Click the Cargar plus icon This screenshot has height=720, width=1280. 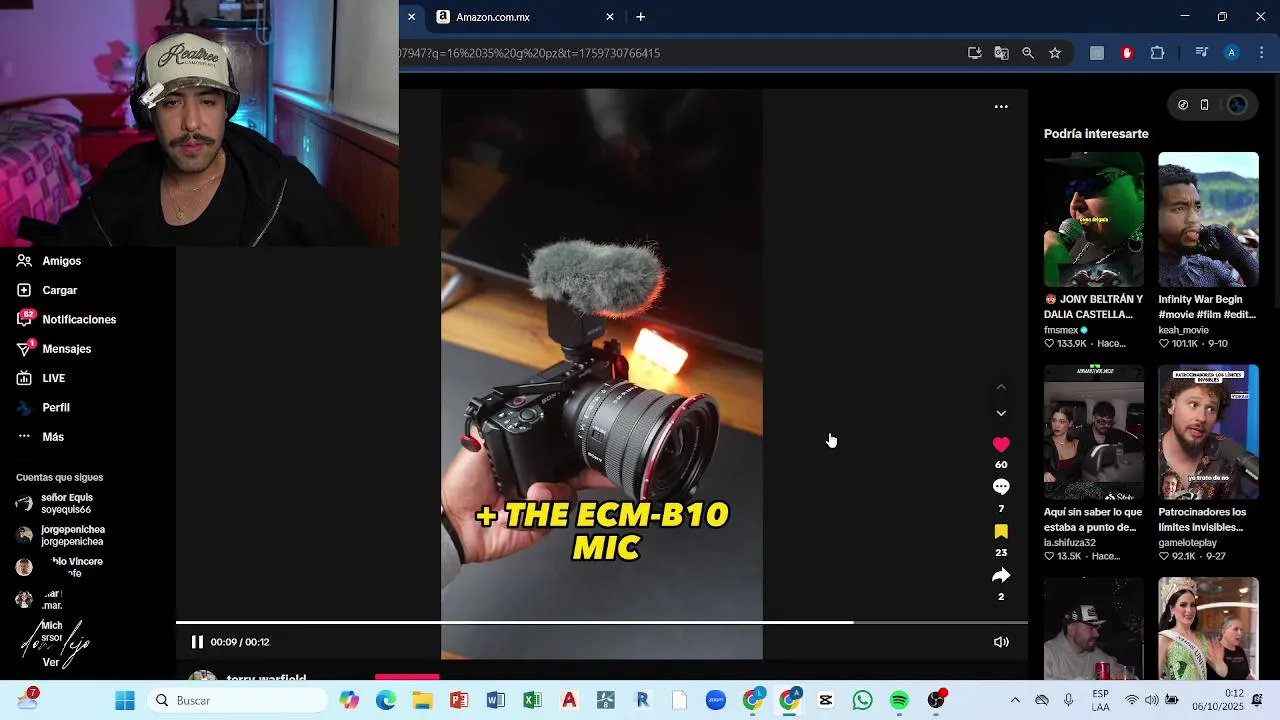[24, 290]
